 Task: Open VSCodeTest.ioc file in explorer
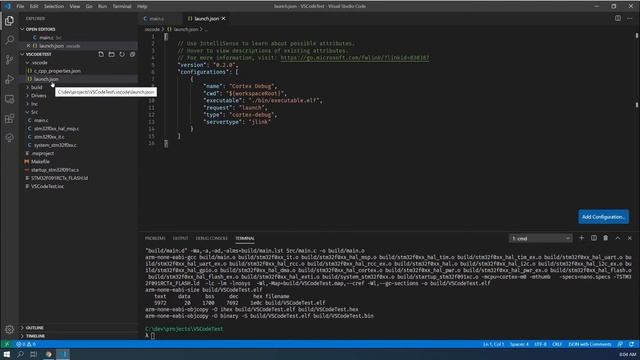point(47,186)
